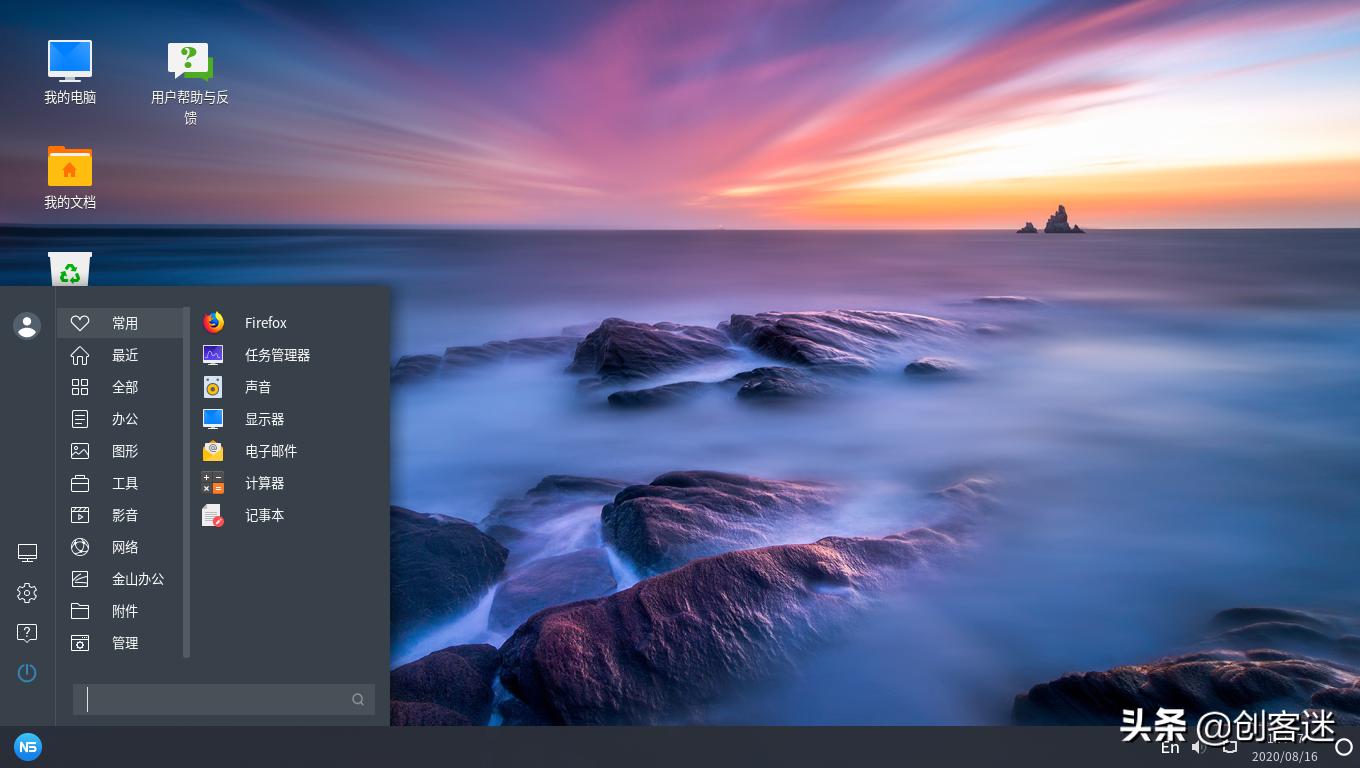
Task: Launch Firefox from the start menu
Action: point(265,322)
